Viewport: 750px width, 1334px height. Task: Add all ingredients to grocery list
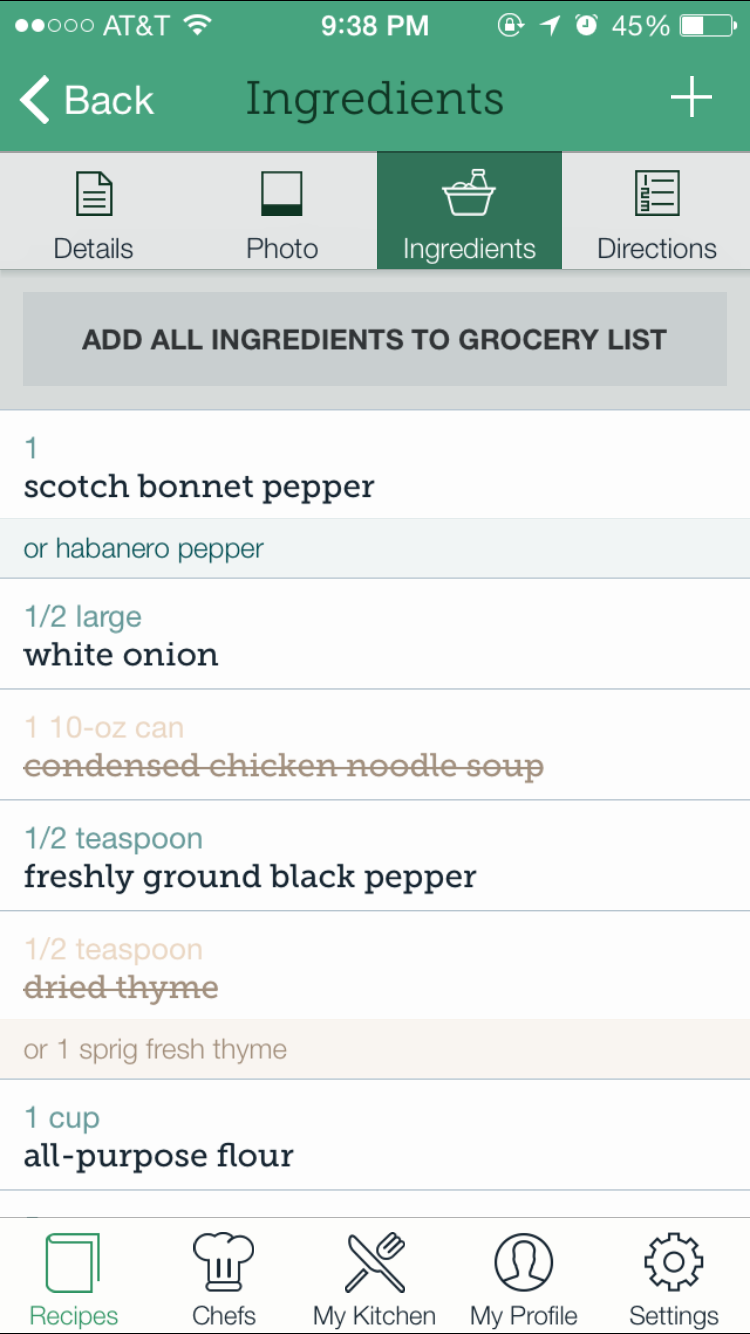375,339
